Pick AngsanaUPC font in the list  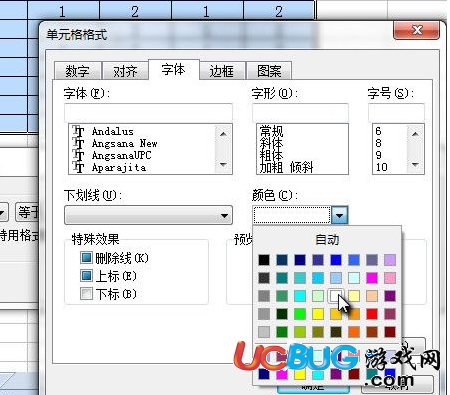pos(122,155)
